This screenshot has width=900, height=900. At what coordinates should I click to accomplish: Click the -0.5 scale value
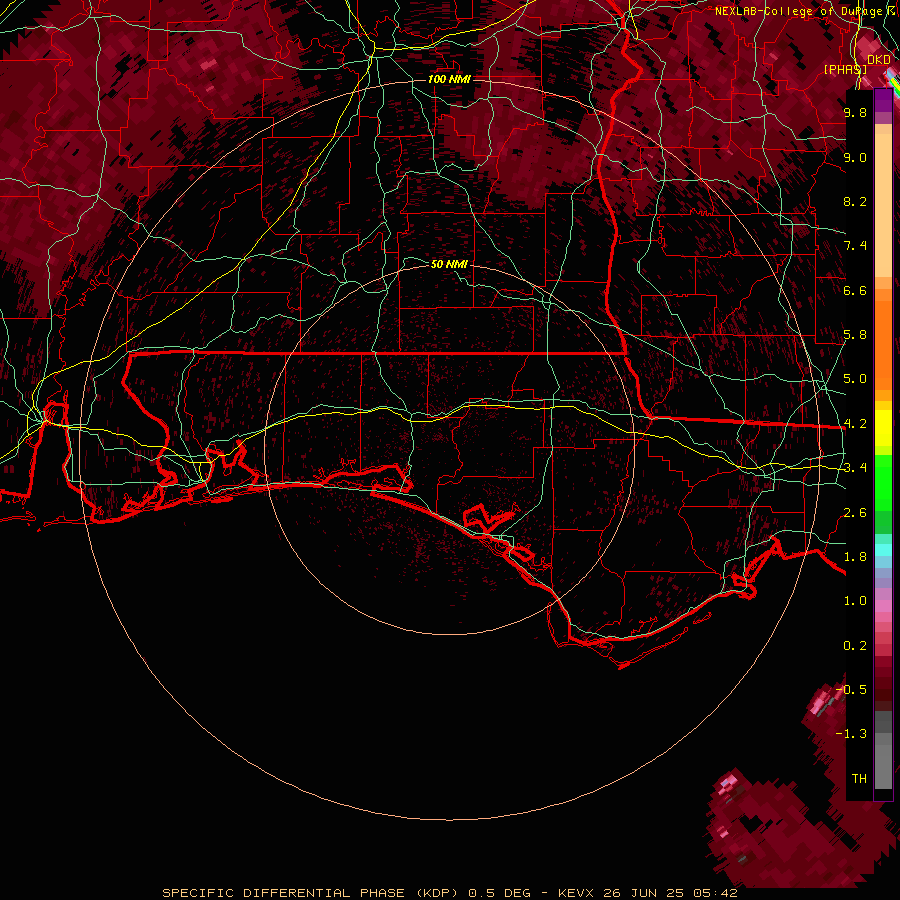pos(852,690)
